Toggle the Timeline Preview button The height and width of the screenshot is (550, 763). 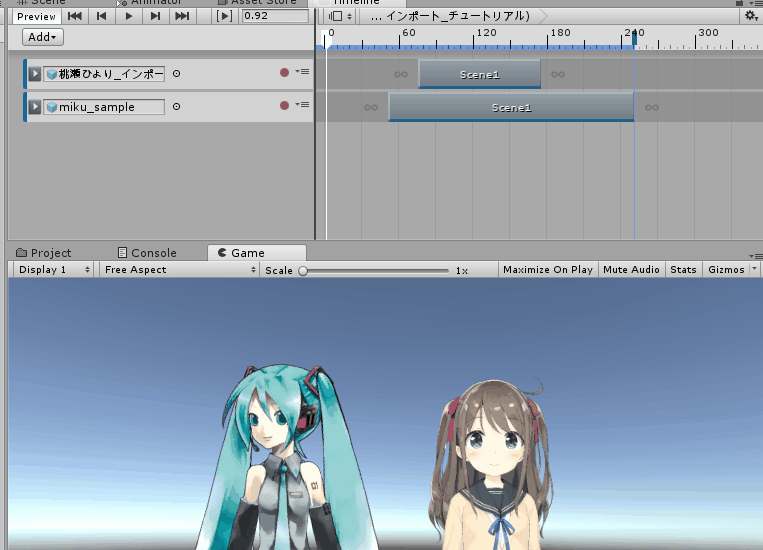click(36, 17)
